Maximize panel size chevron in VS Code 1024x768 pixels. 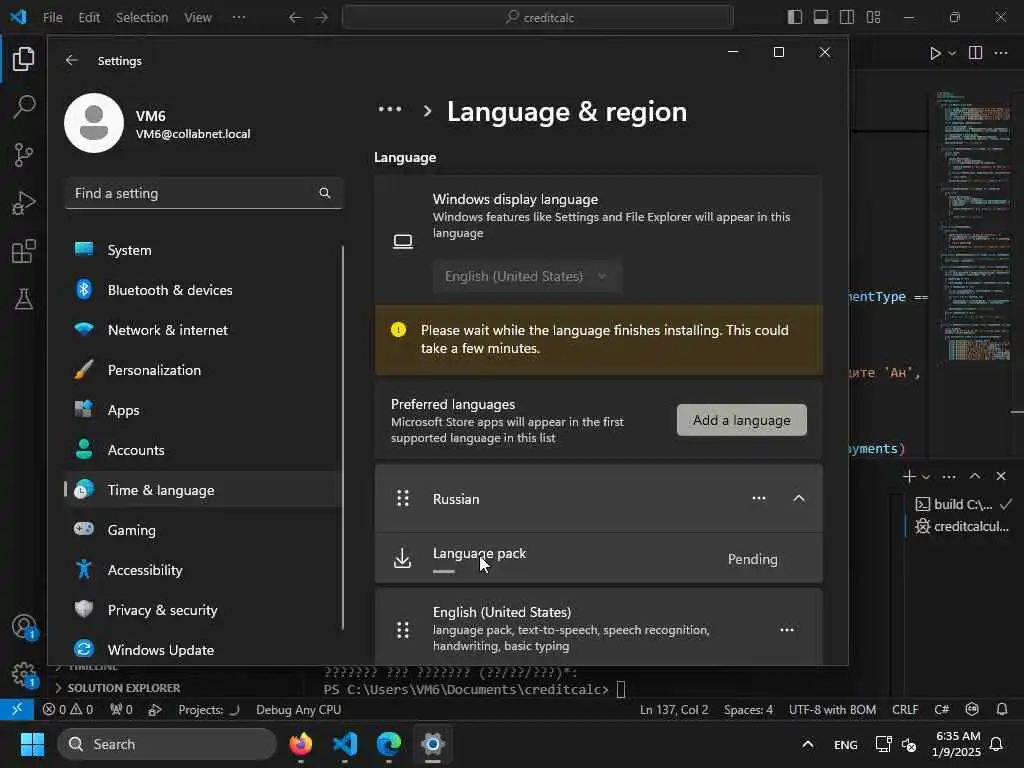(975, 477)
